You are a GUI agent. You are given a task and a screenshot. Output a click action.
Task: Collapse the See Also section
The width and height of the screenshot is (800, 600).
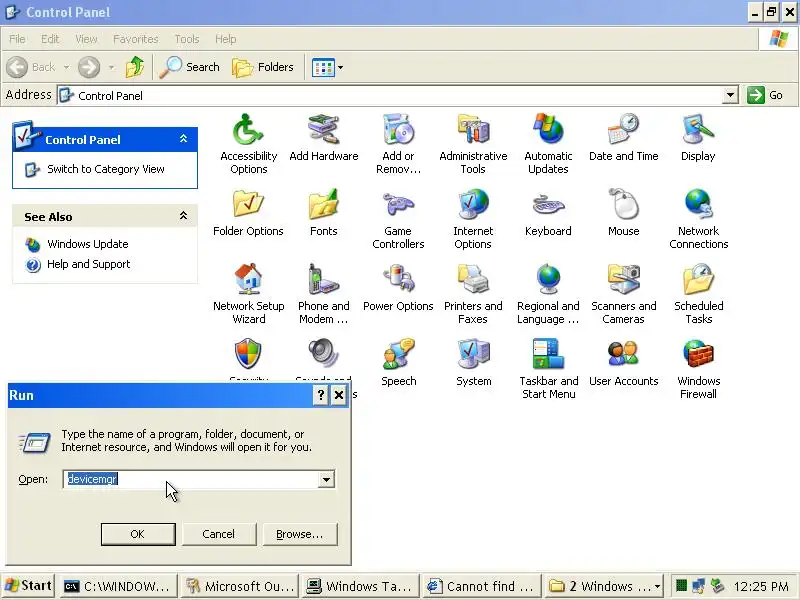pyautogui.click(x=183, y=216)
